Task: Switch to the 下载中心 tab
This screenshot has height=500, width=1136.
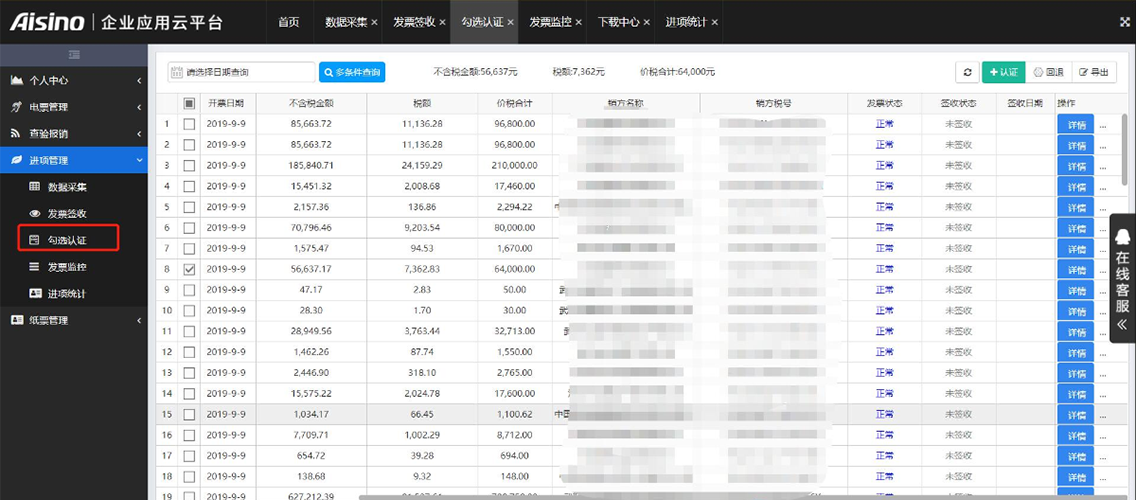Action: [x=619, y=22]
